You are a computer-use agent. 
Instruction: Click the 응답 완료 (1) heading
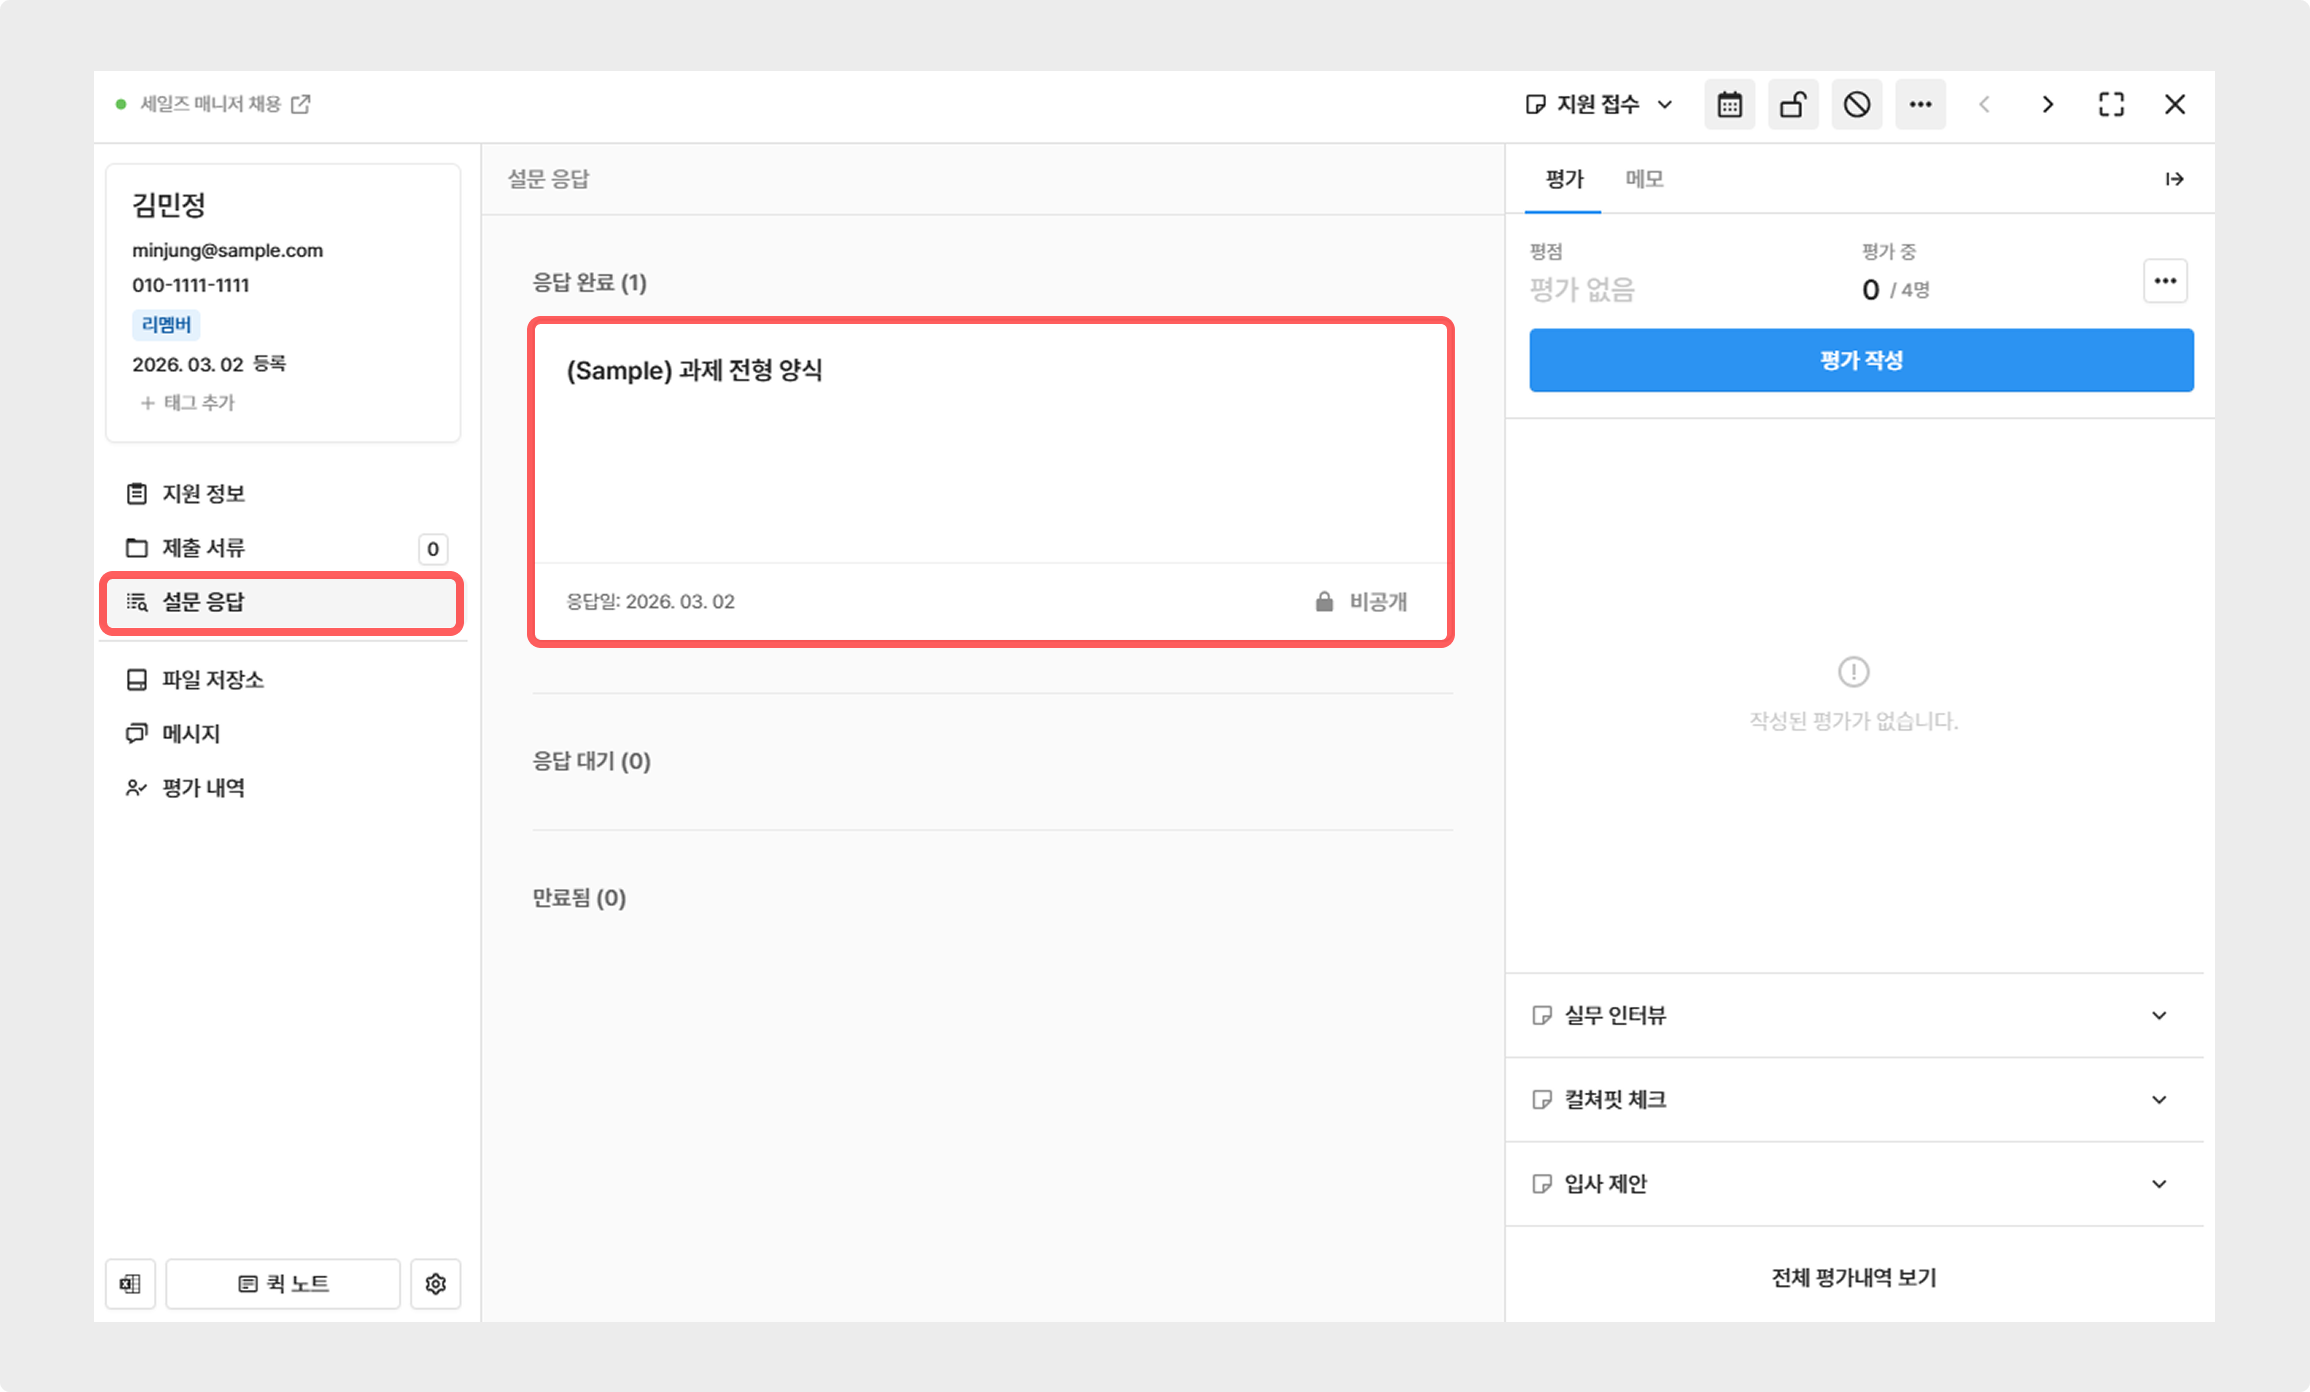(x=589, y=282)
